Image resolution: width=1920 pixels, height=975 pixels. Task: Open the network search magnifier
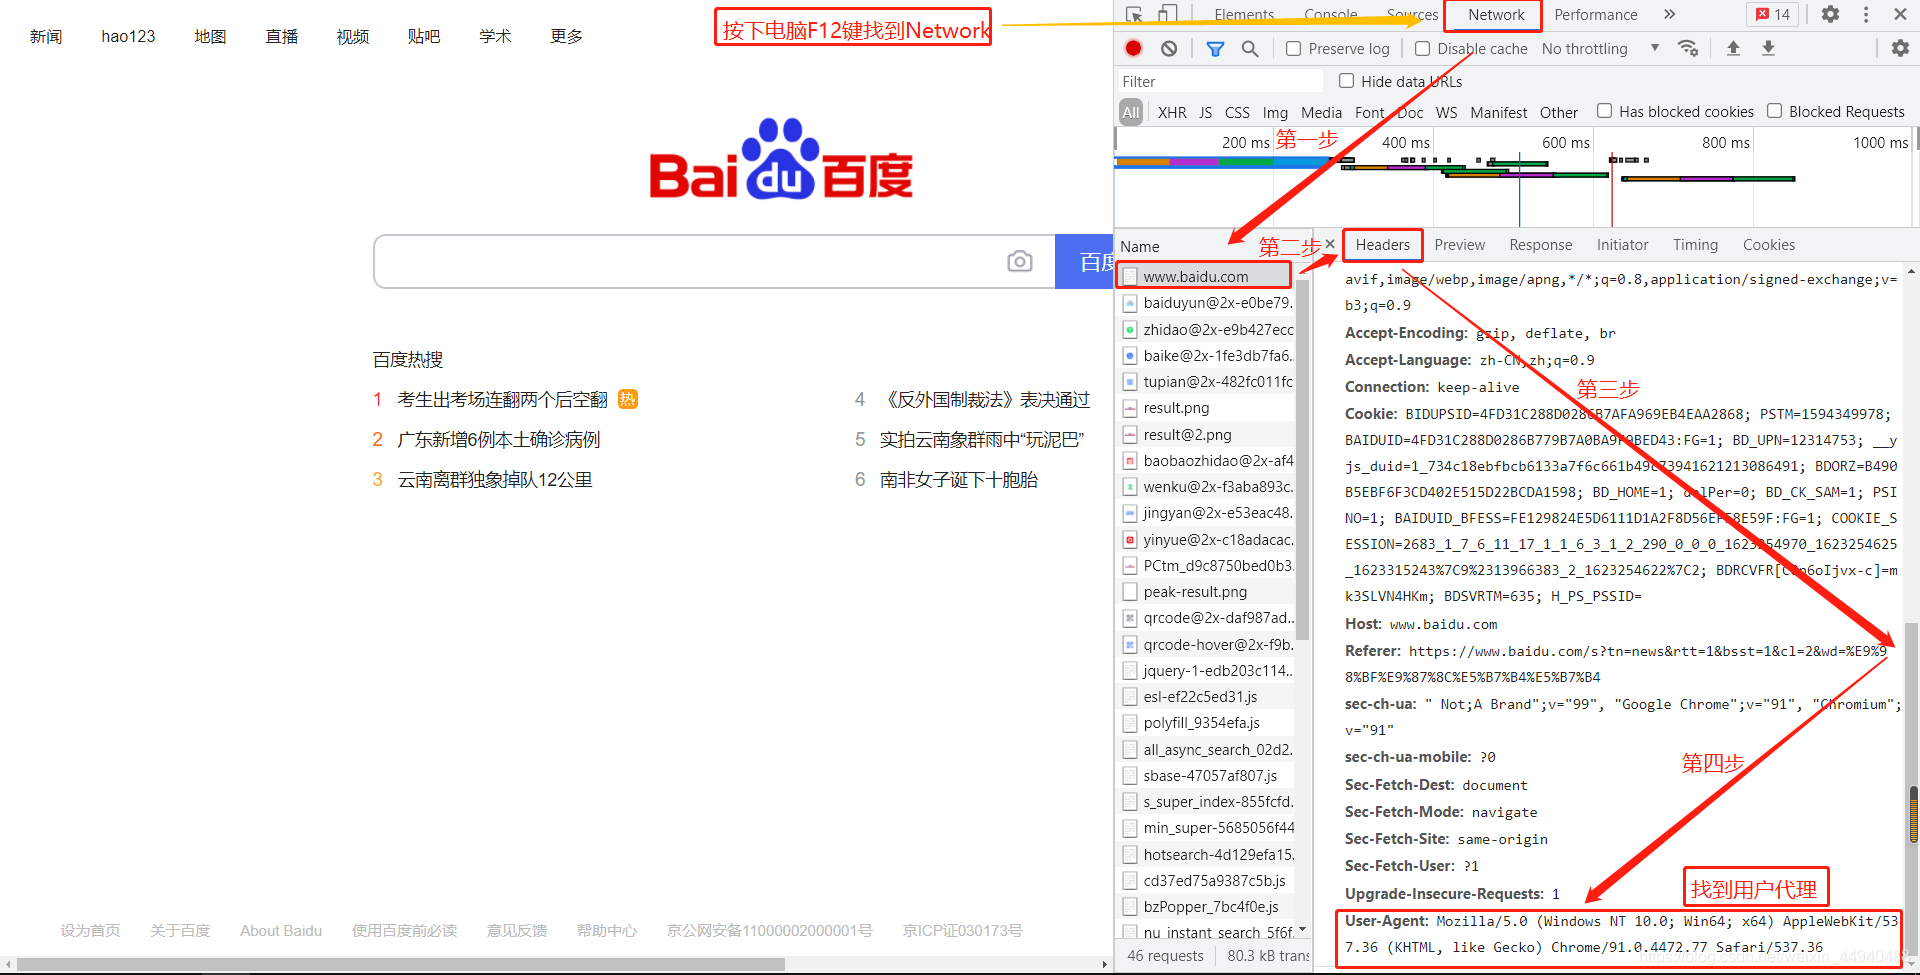[x=1250, y=48]
